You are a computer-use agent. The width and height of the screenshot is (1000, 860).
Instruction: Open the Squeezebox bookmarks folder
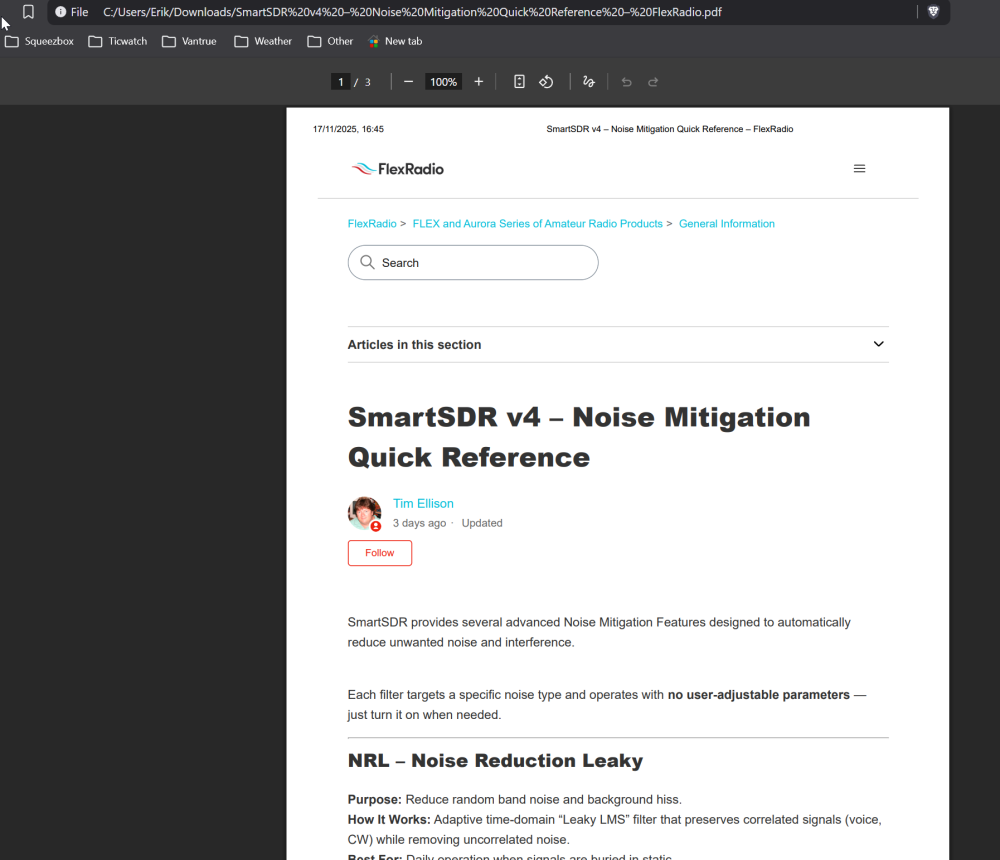pos(40,41)
